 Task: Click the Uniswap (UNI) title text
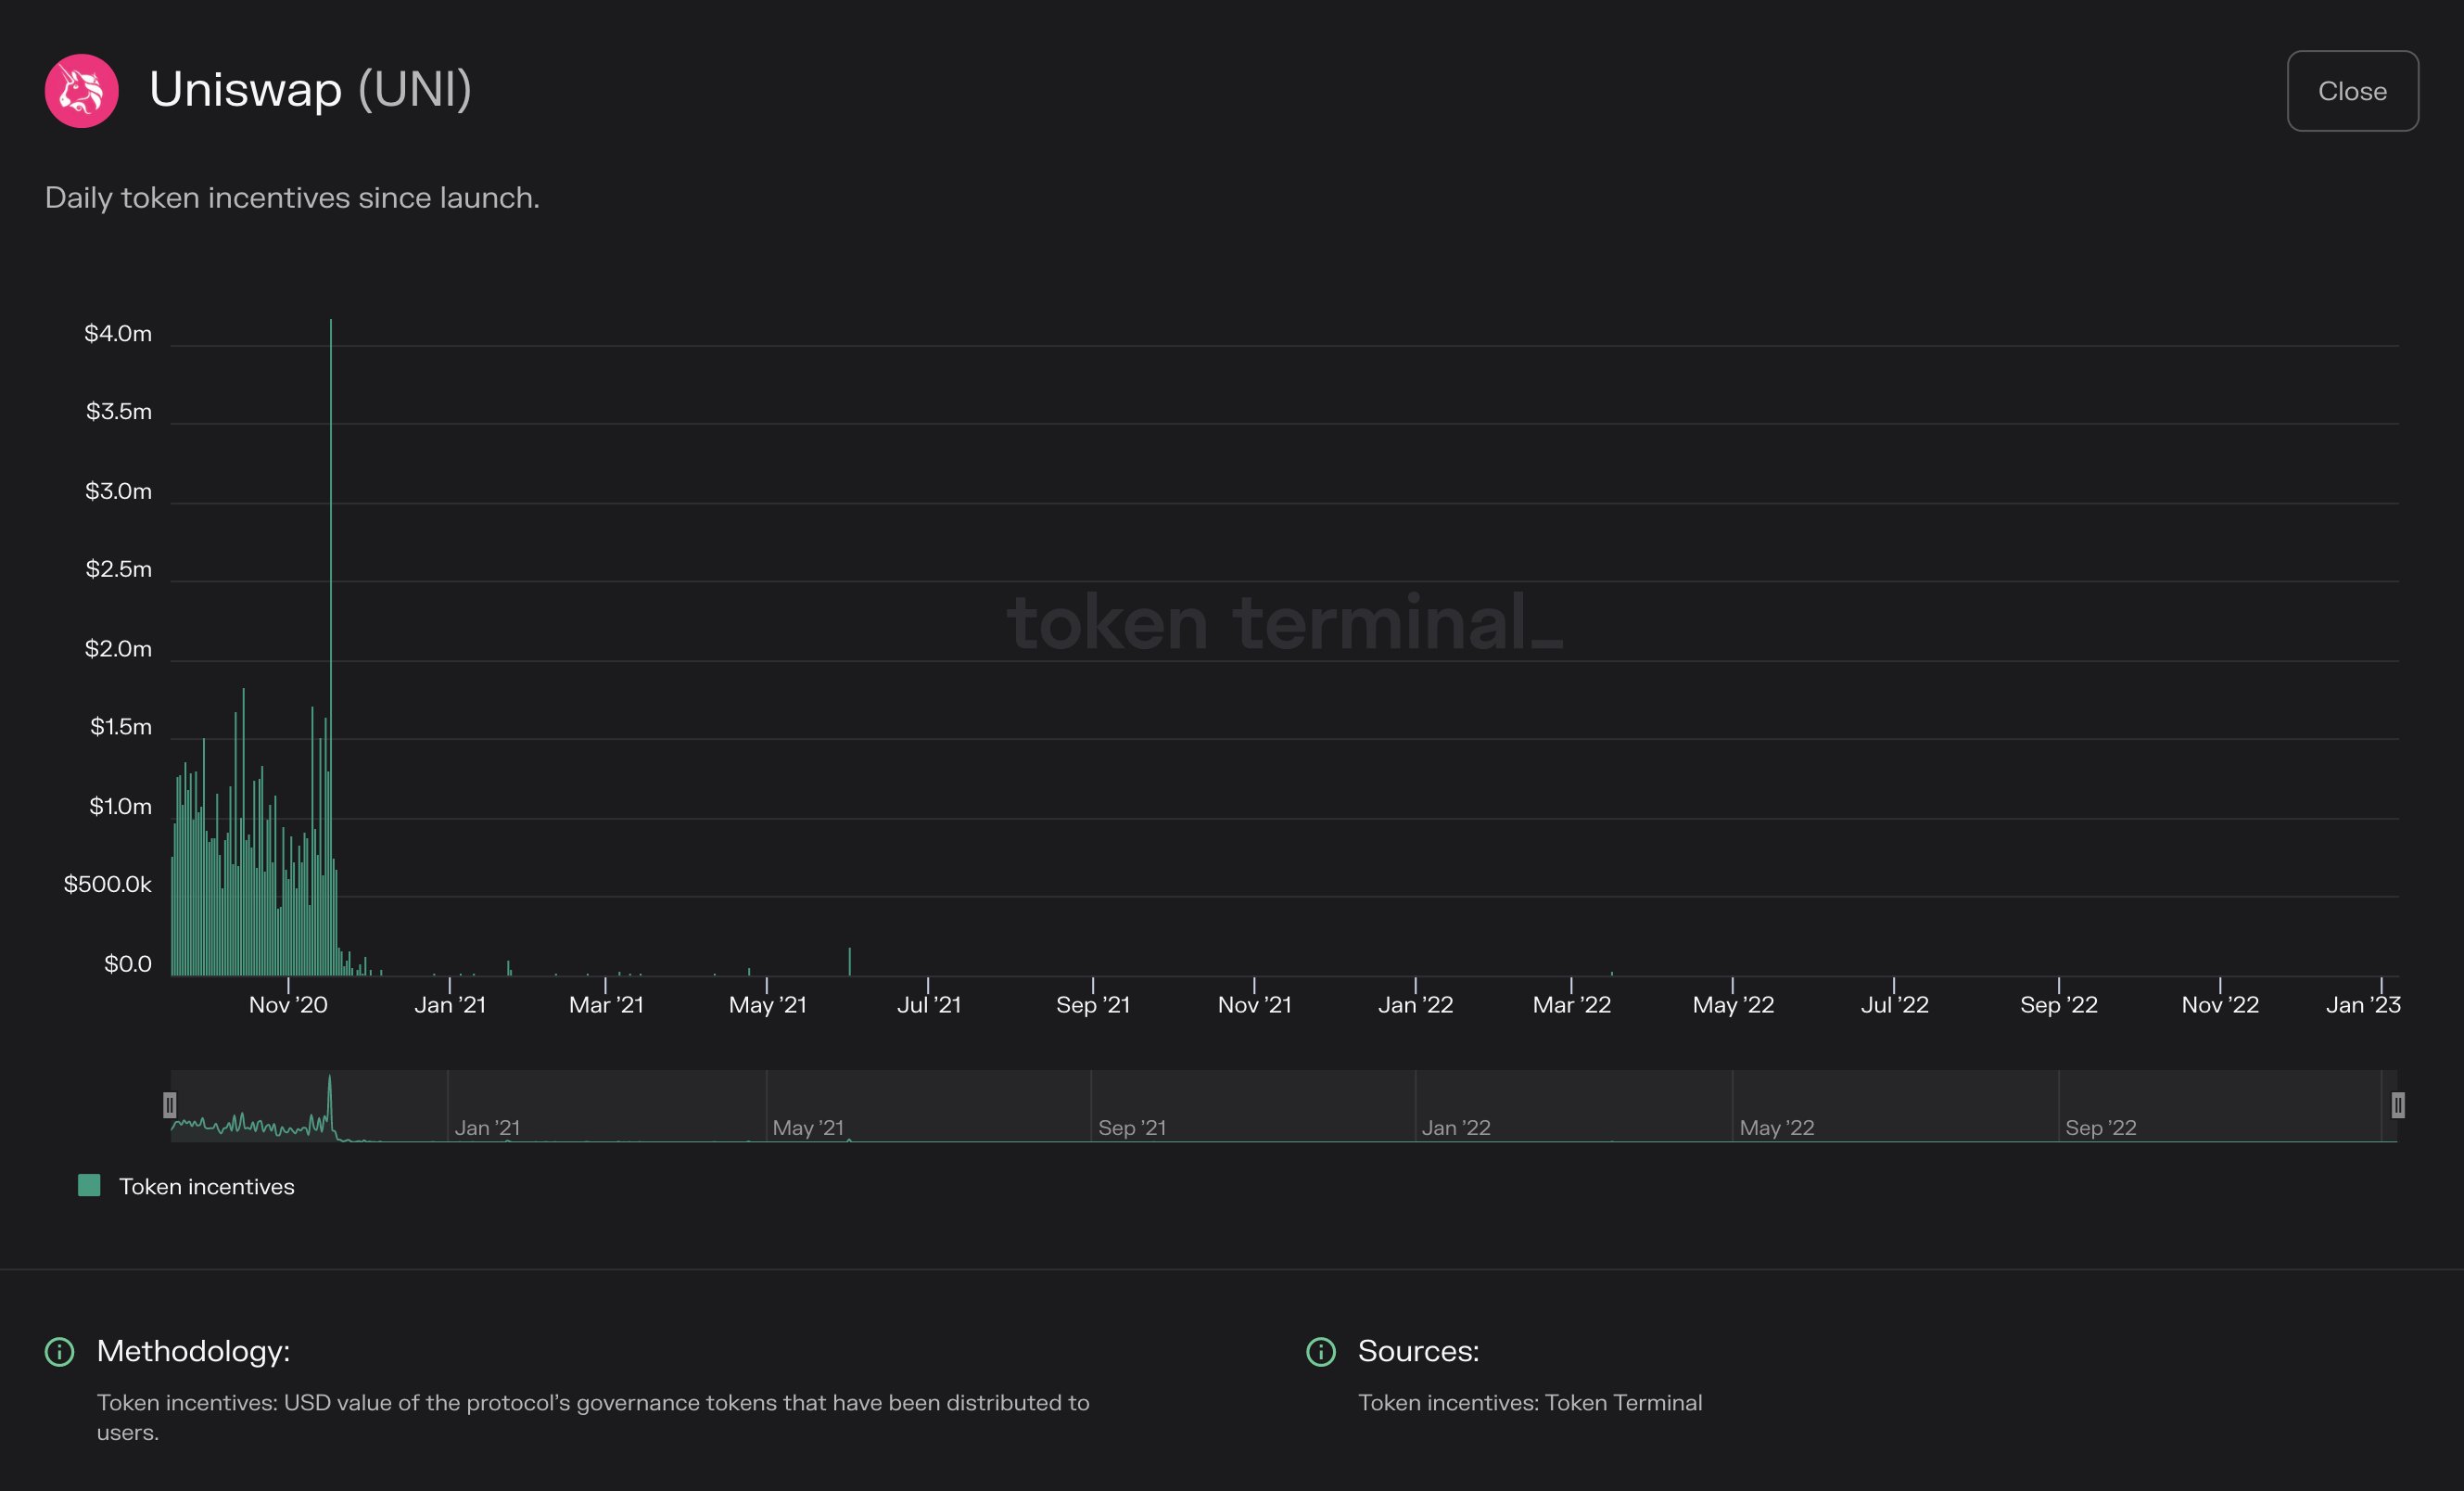click(x=310, y=90)
